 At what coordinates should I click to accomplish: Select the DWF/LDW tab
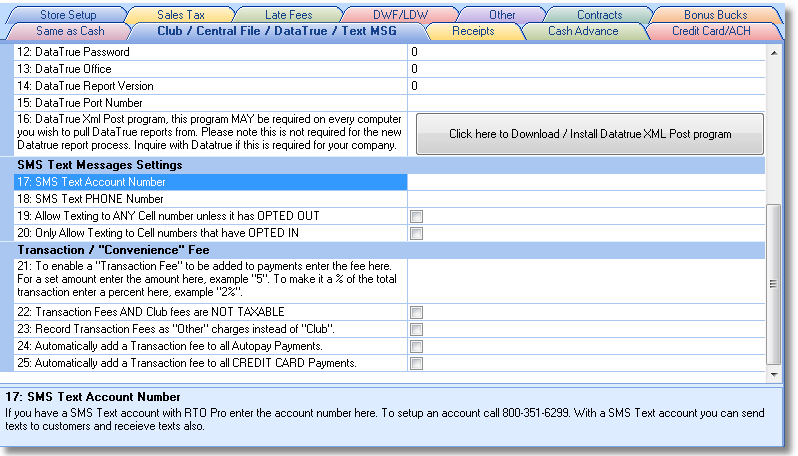[396, 15]
